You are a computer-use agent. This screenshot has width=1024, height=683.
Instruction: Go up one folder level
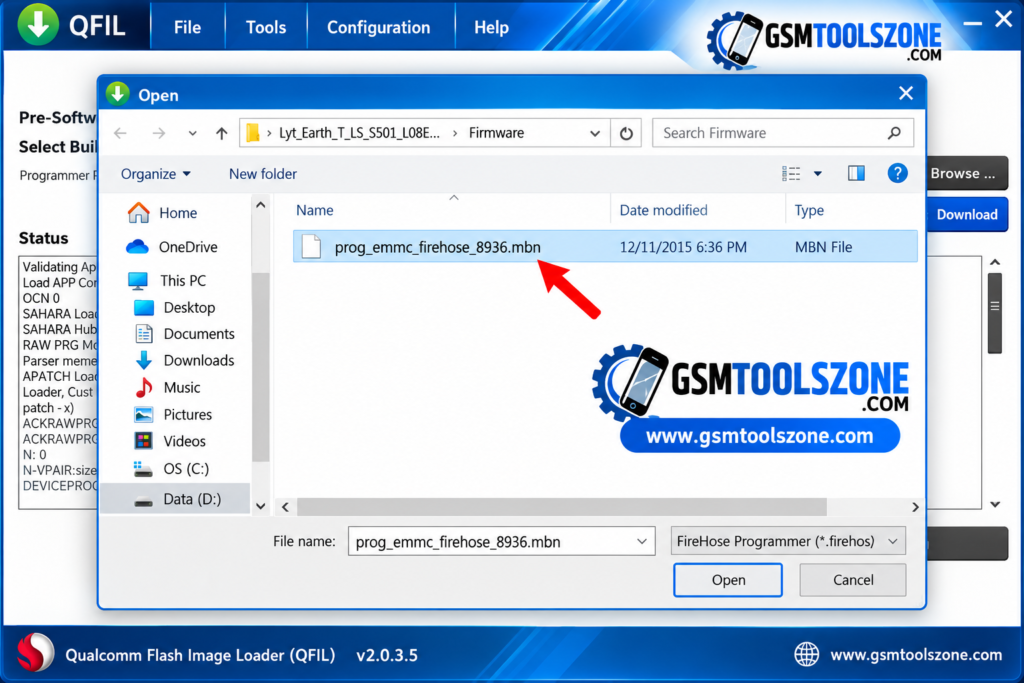221,133
